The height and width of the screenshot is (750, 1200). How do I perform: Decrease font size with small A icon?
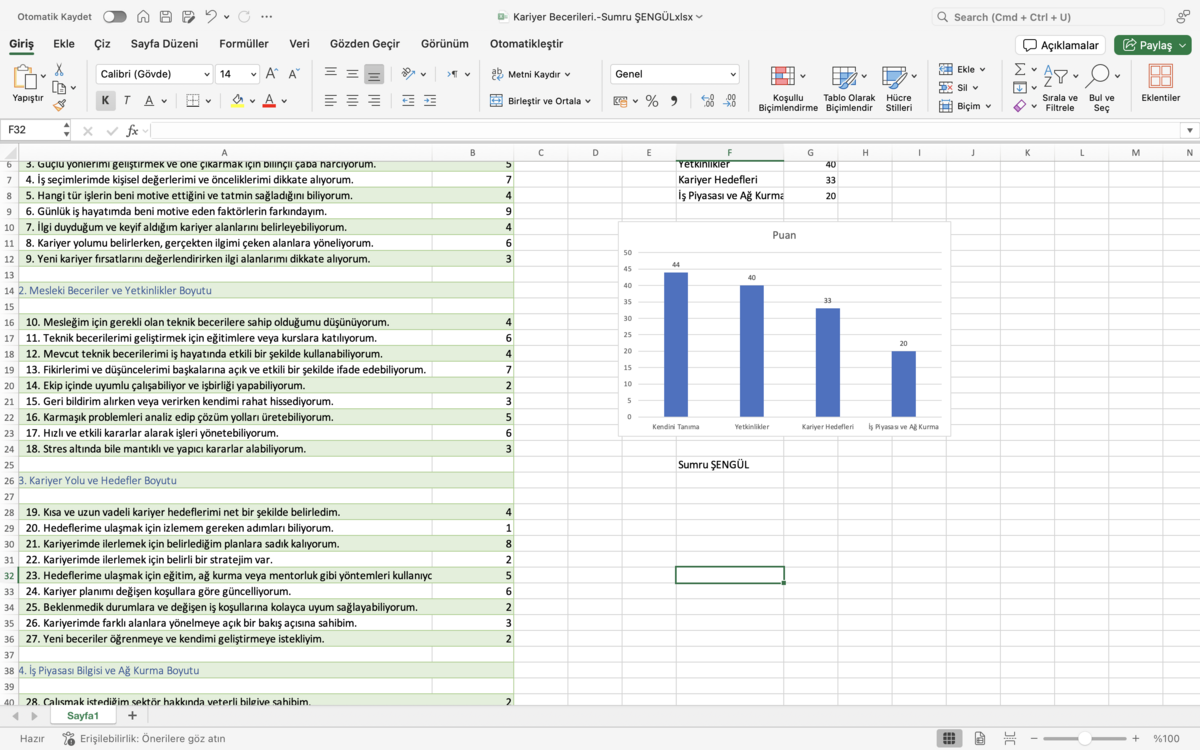(x=294, y=74)
